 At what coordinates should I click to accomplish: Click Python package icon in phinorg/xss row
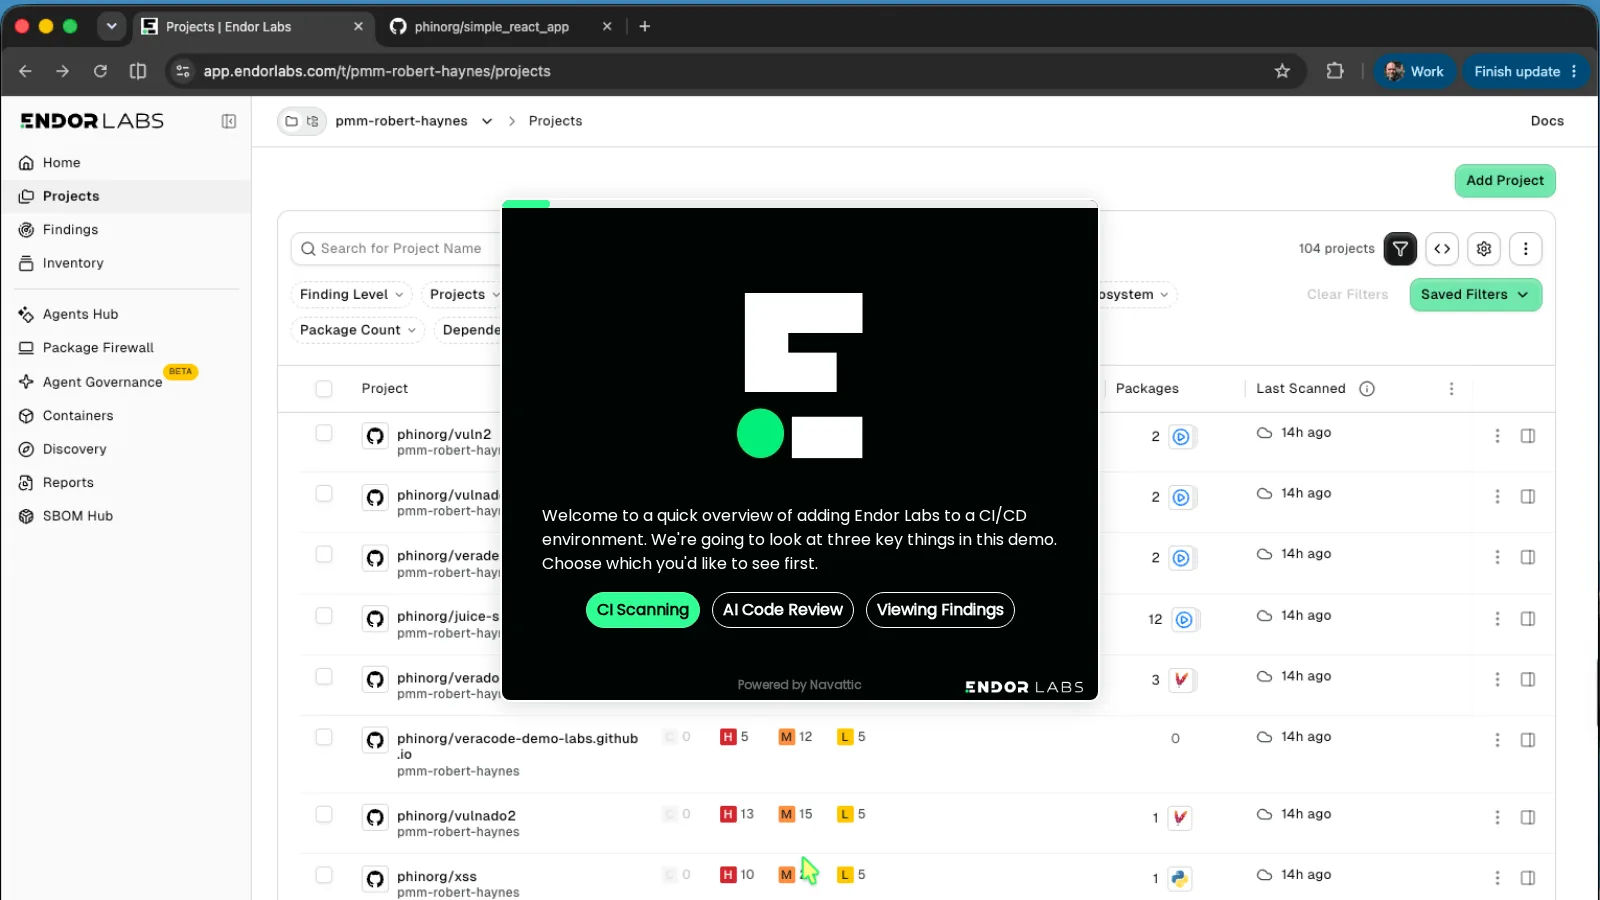(1180, 879)
